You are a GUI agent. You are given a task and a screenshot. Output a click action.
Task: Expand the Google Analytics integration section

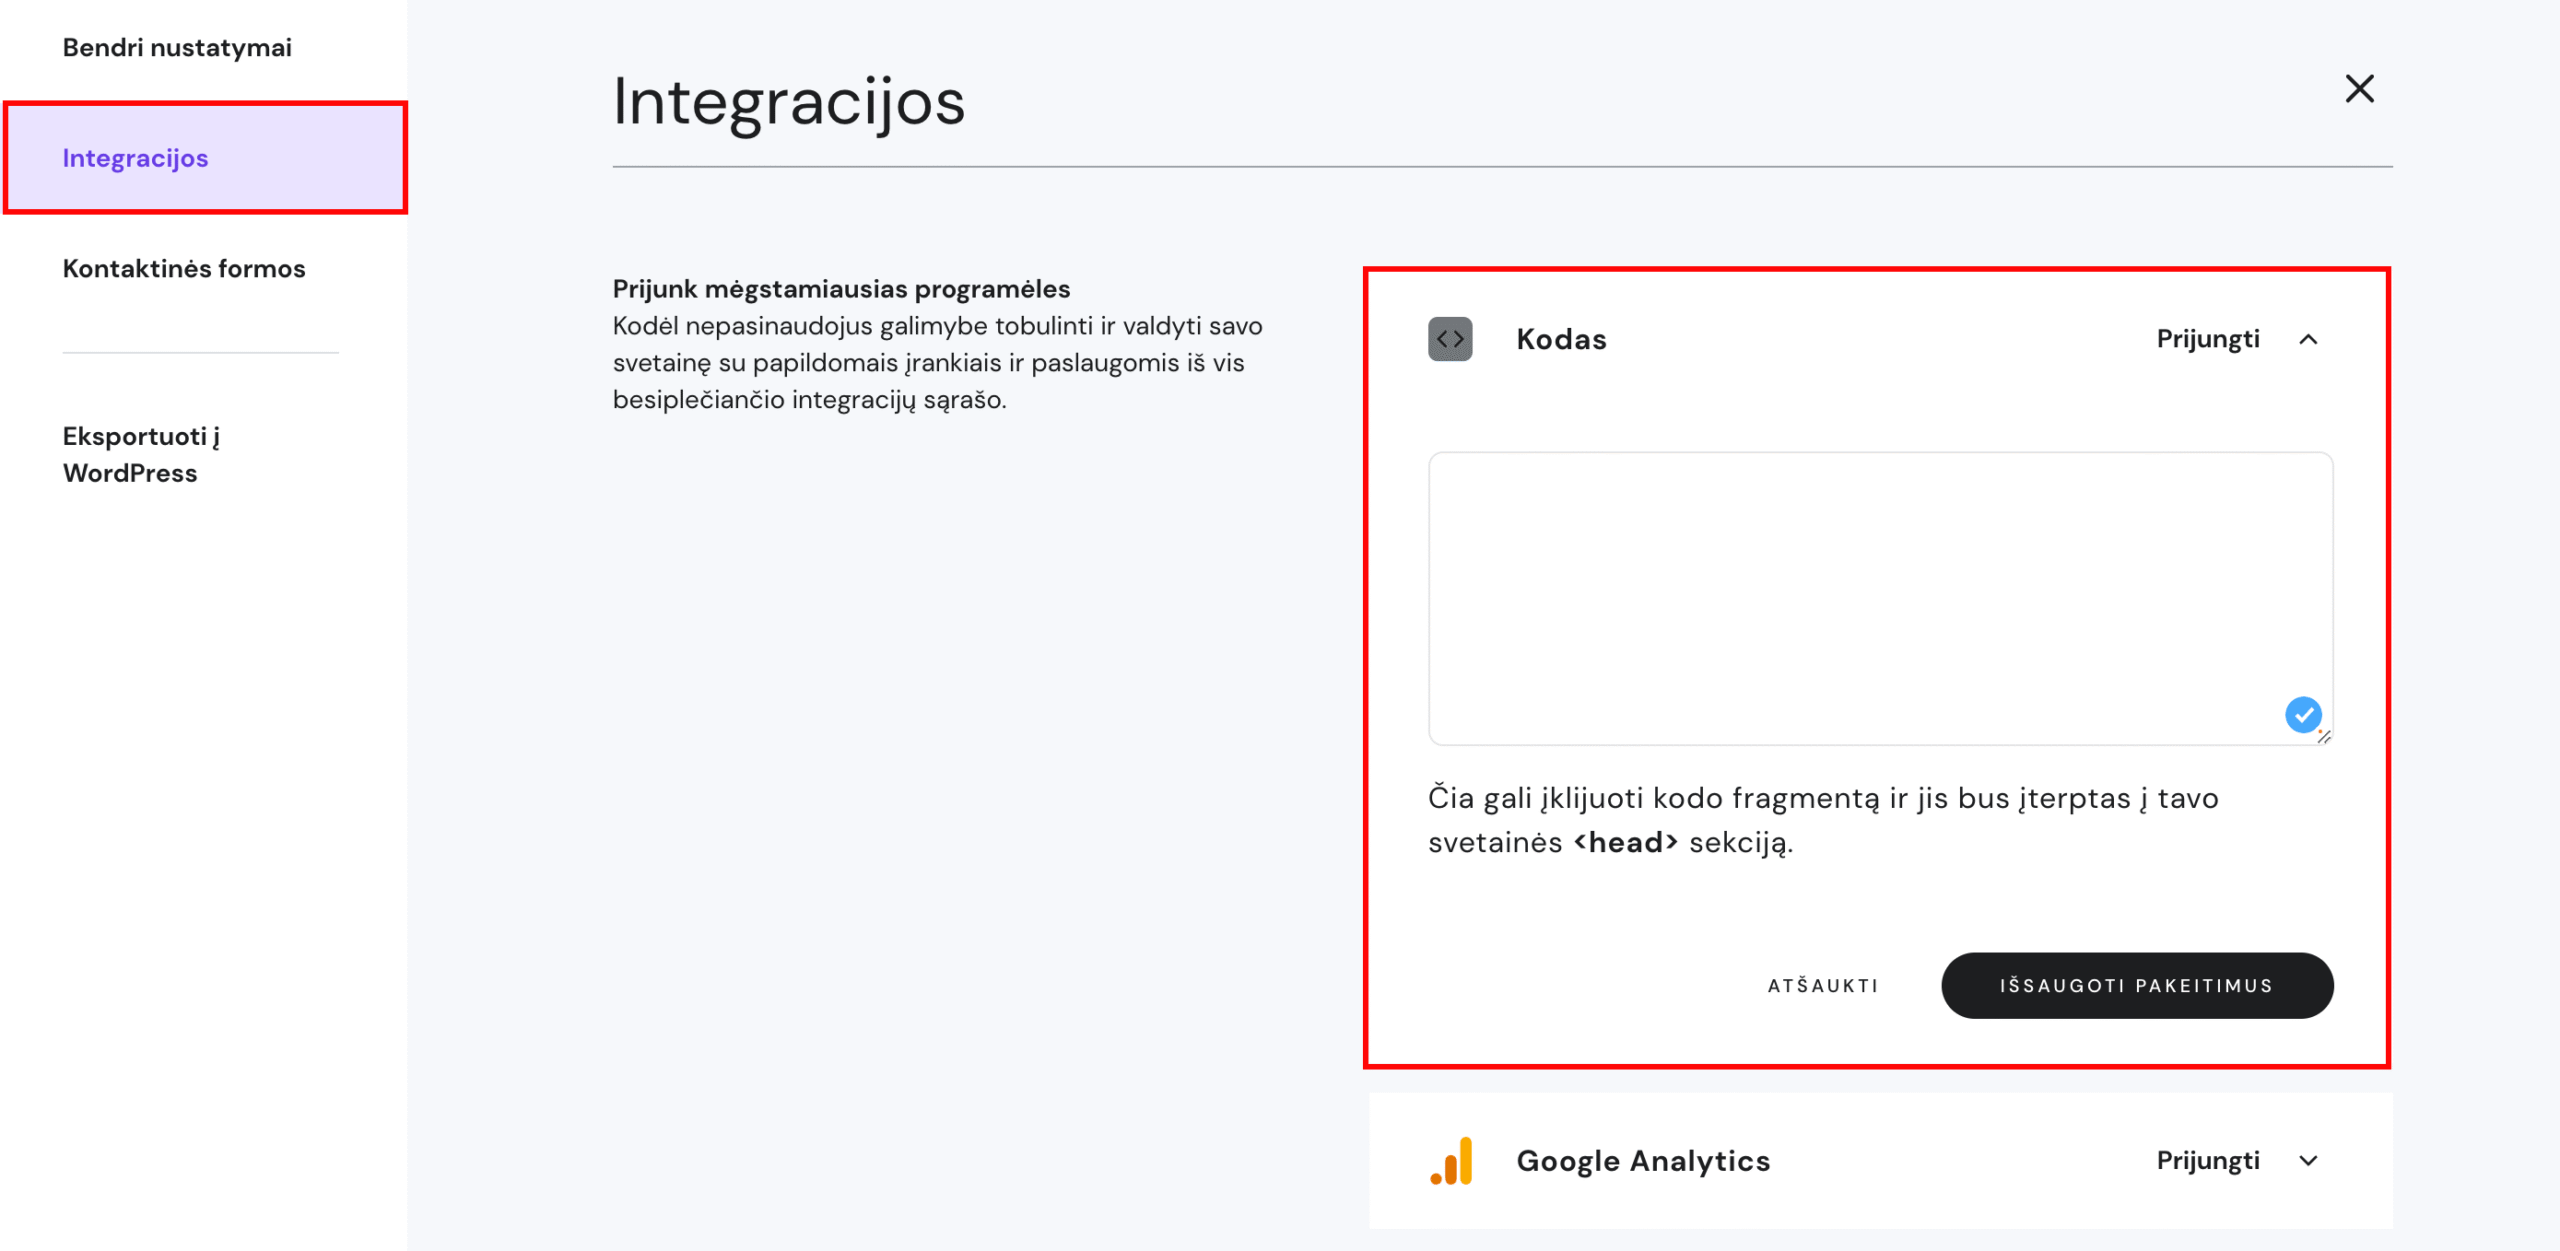(2308, 1160)
